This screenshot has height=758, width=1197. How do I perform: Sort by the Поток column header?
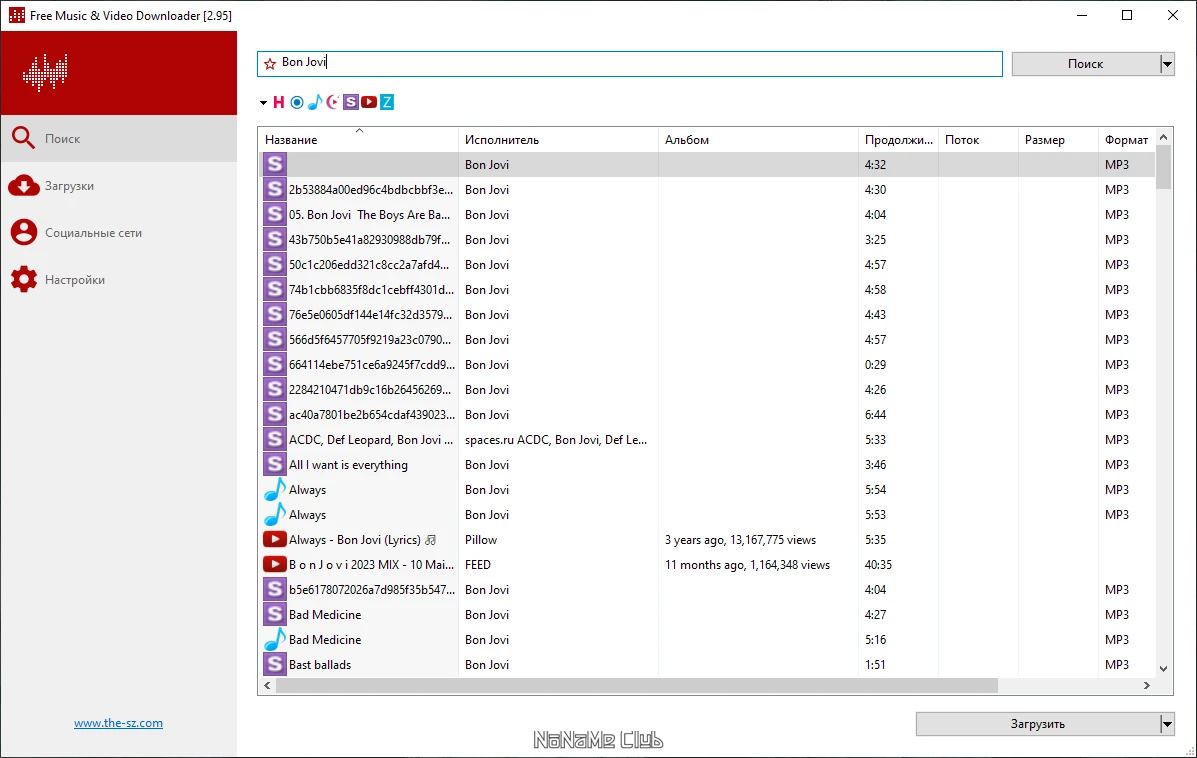pyautogui.click(x=978, y=140)
